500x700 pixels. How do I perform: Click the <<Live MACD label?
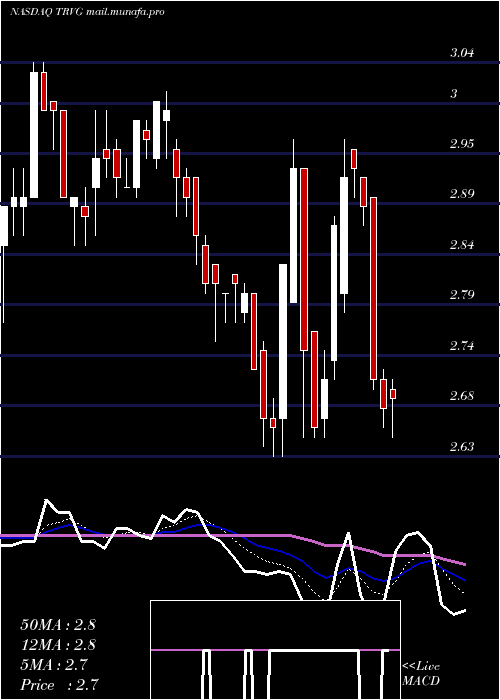[x=421, y=673]
